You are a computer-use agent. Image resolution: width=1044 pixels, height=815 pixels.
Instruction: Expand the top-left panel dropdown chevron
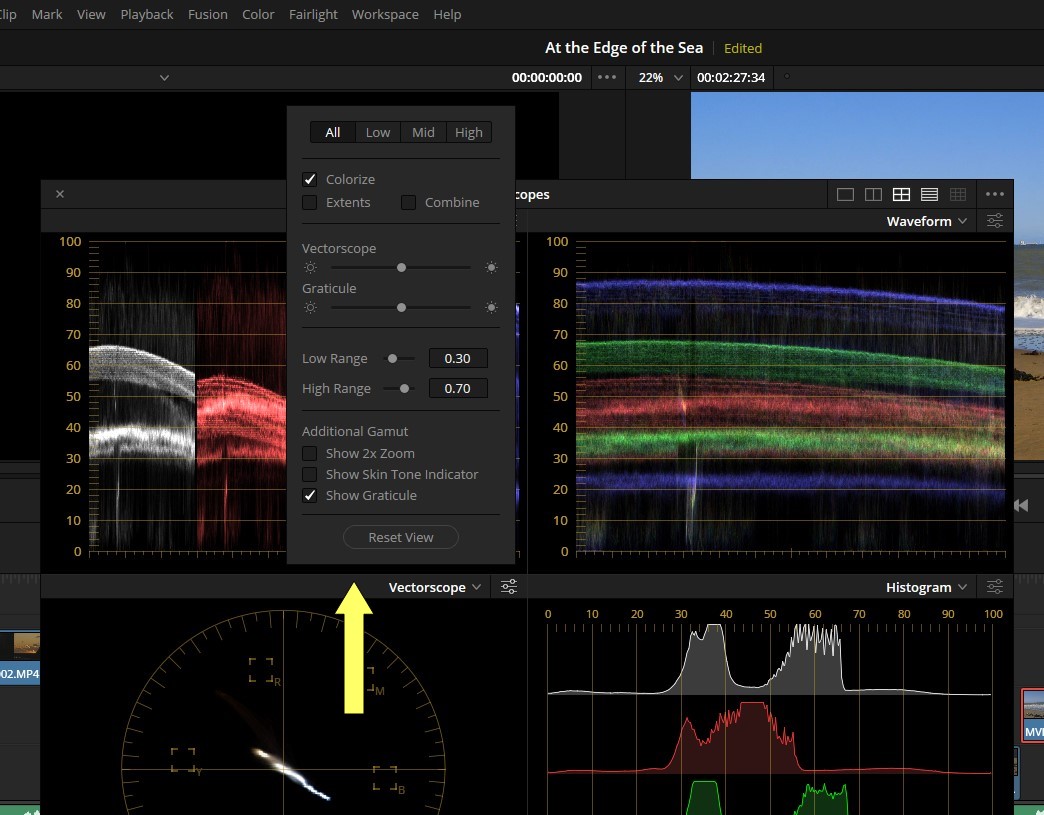coord(164,78)
